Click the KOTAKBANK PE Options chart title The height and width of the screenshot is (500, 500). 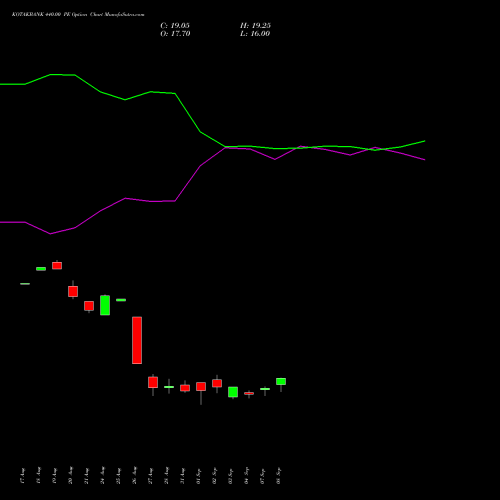click(78, 15)
